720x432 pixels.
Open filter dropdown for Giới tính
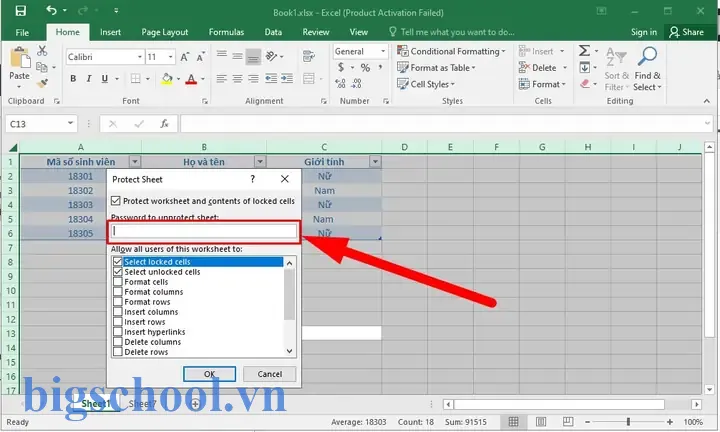tap(375, 162)
